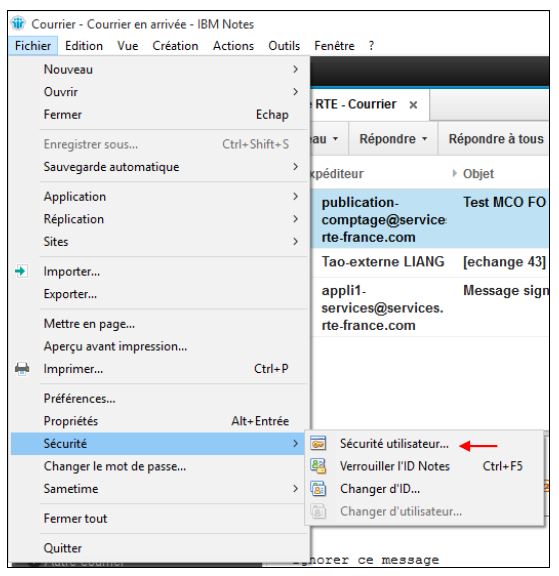Close the RTE - Courrier tab
The image size is (559, 576).
pyautogui.click(x=413, y=105)
